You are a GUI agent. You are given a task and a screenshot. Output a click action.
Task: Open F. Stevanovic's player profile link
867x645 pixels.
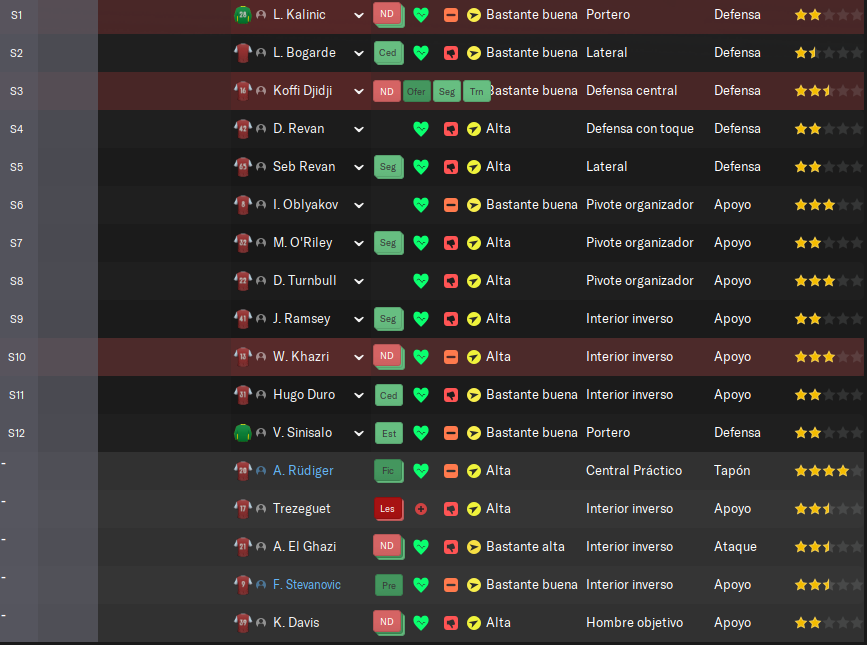tap(307, 584)
